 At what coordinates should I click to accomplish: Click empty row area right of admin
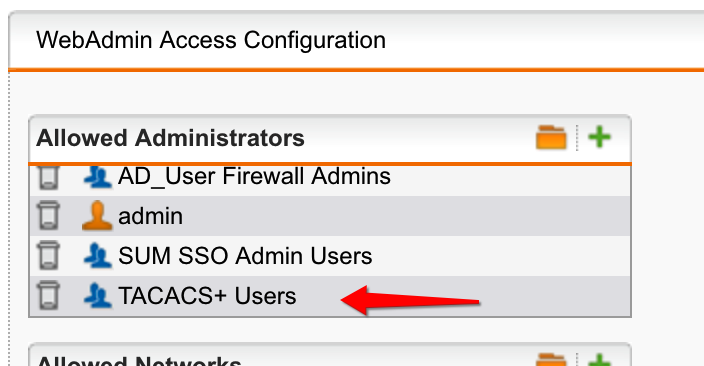click(404, 216)
